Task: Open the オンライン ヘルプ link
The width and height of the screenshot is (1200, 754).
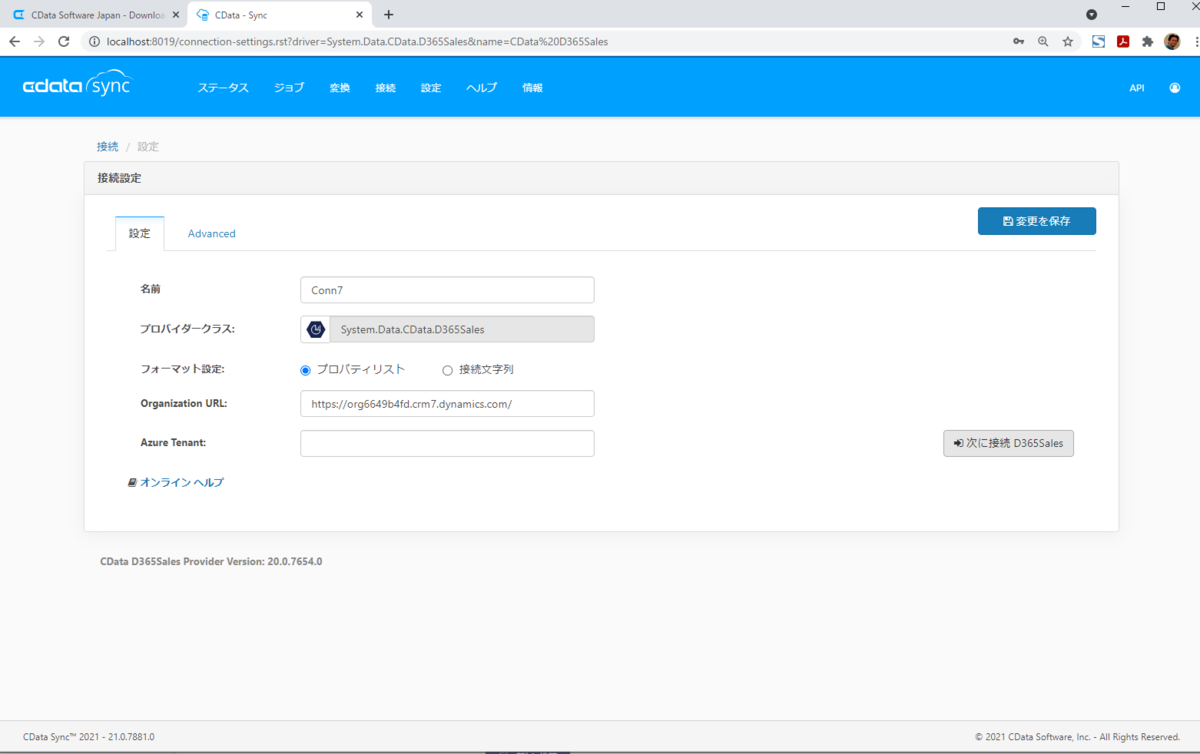Action: [x=176, y=482]
